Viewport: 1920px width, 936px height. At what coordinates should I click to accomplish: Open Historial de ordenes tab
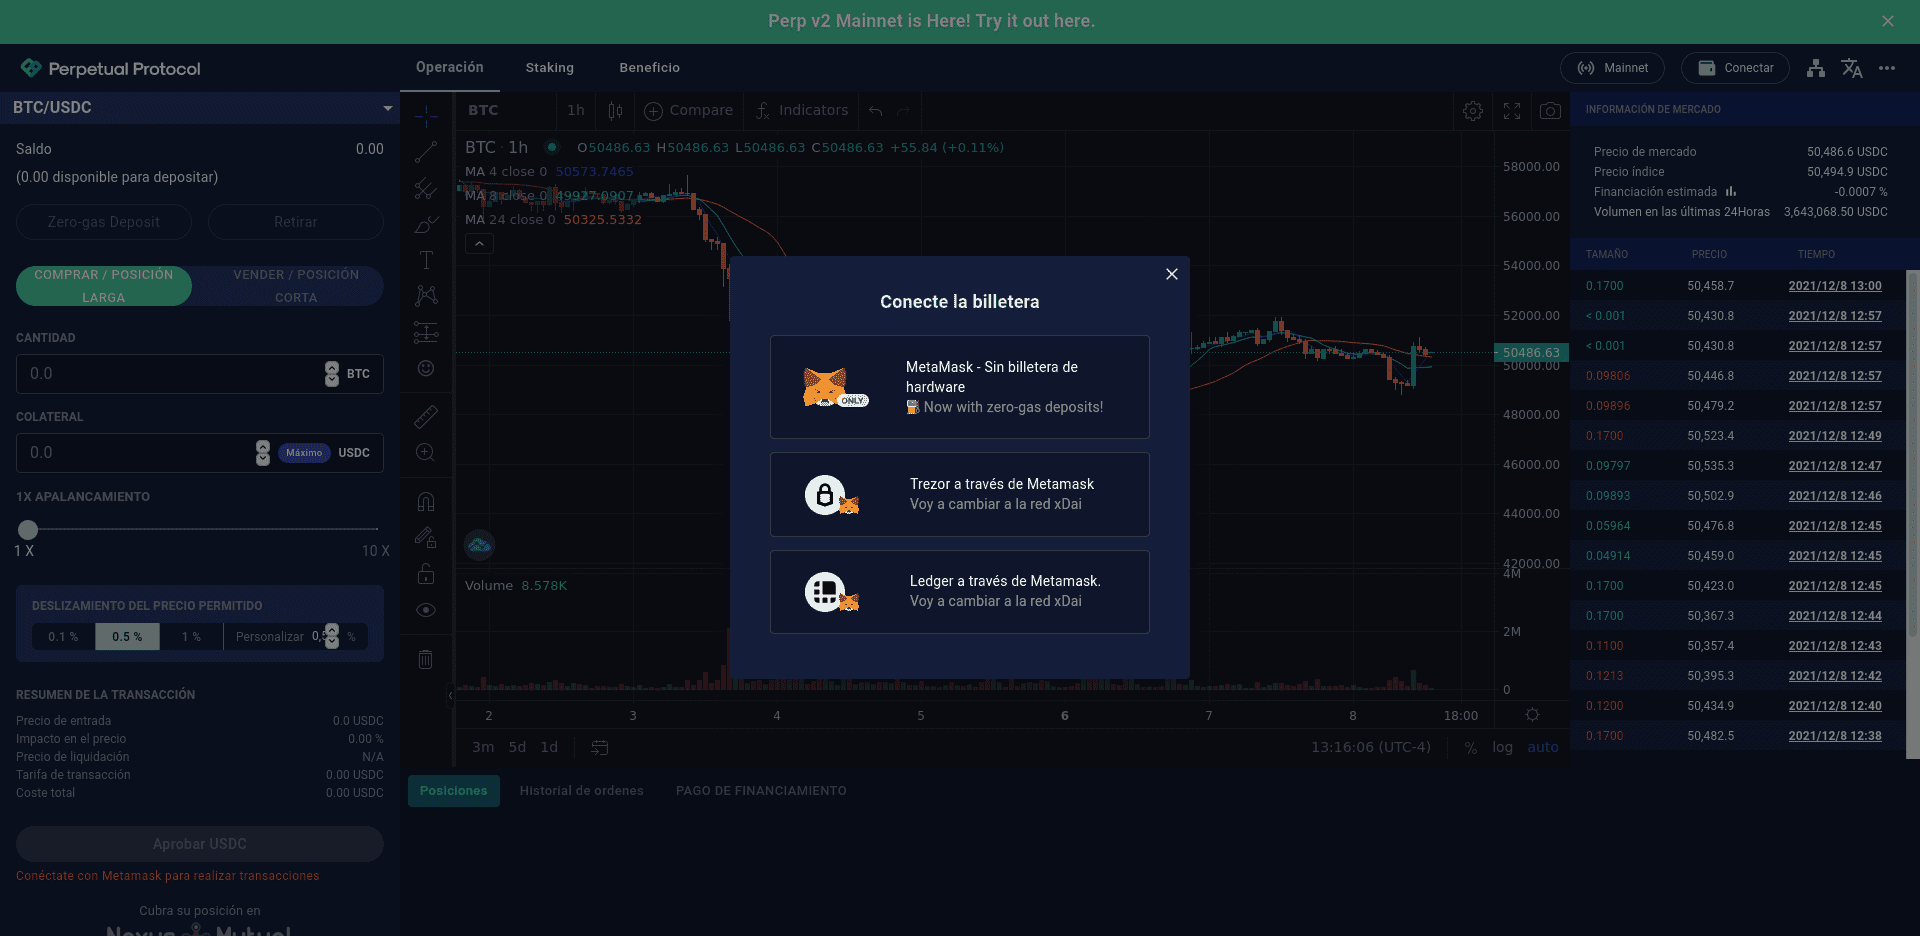point(582,791)
